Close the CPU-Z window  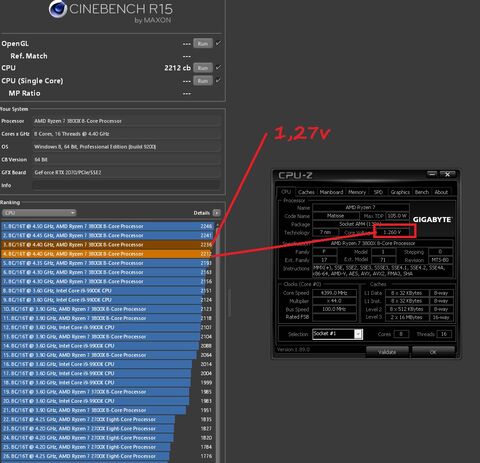coord(448,174)
